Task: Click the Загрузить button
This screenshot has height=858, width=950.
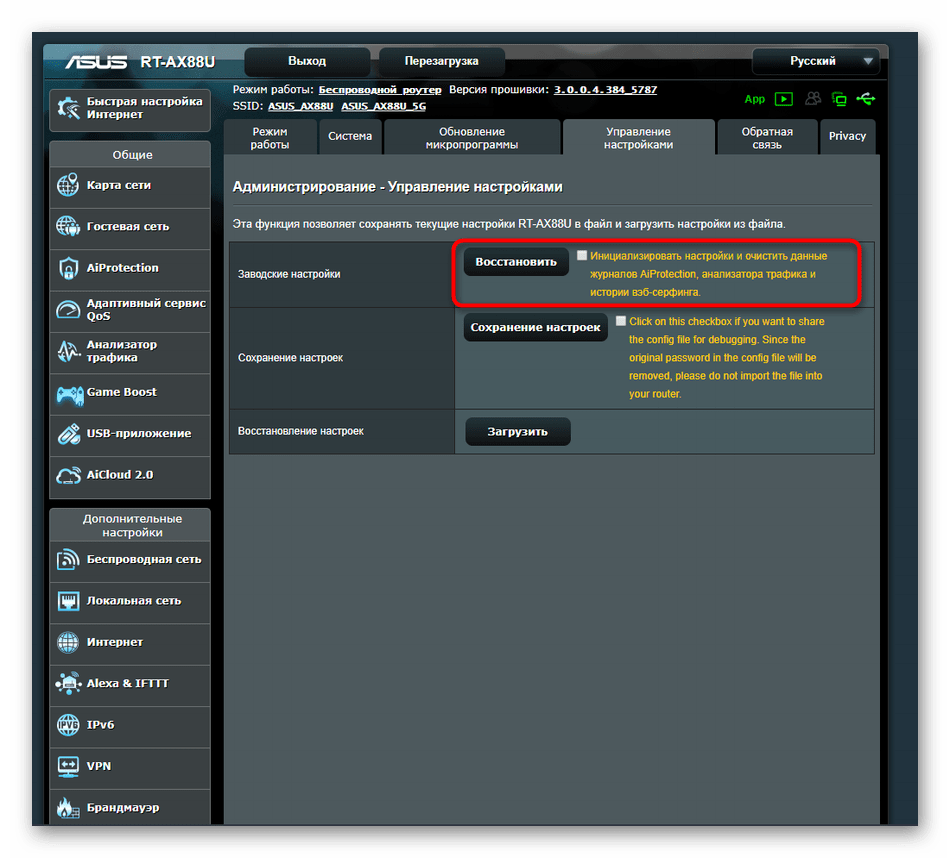Action: click(x=517, y=431)
